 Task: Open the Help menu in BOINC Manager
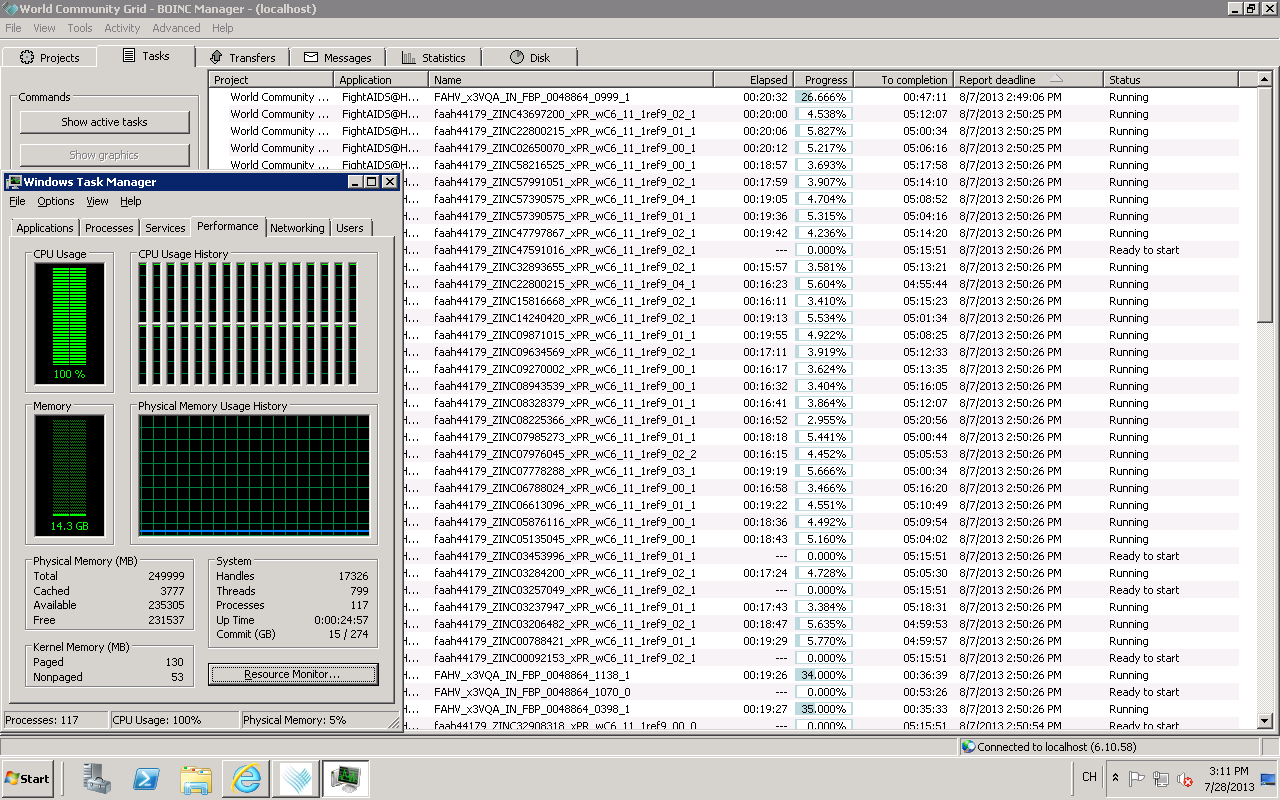click(223, 28)
